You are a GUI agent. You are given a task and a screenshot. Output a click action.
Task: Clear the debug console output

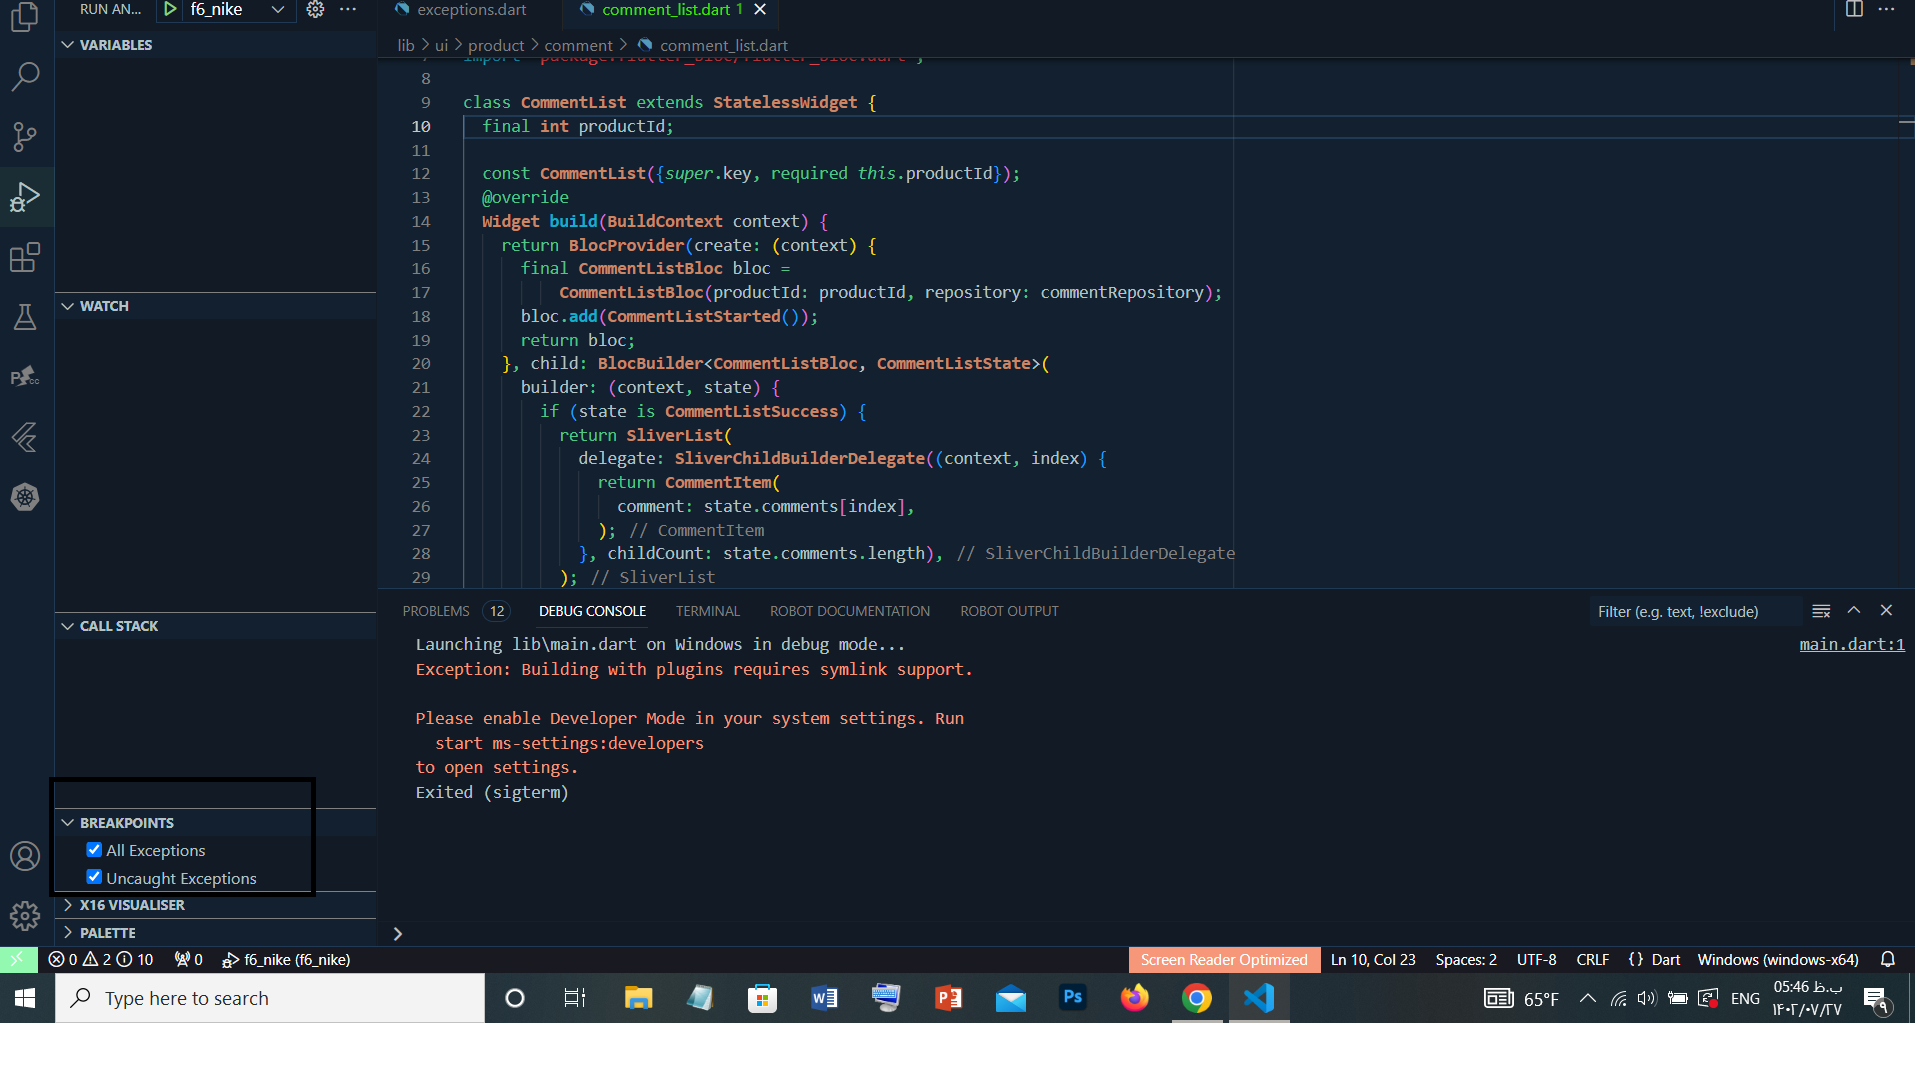pos(1821,611)
